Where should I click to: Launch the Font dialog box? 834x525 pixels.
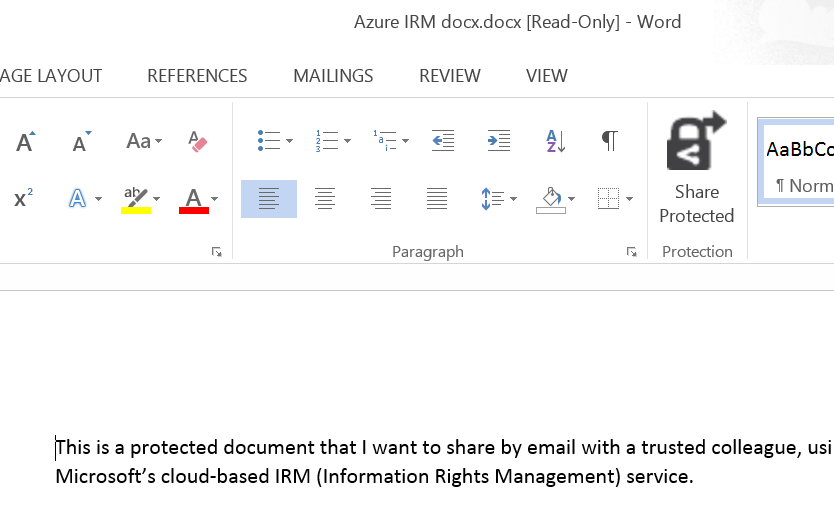tap(216, 252)
